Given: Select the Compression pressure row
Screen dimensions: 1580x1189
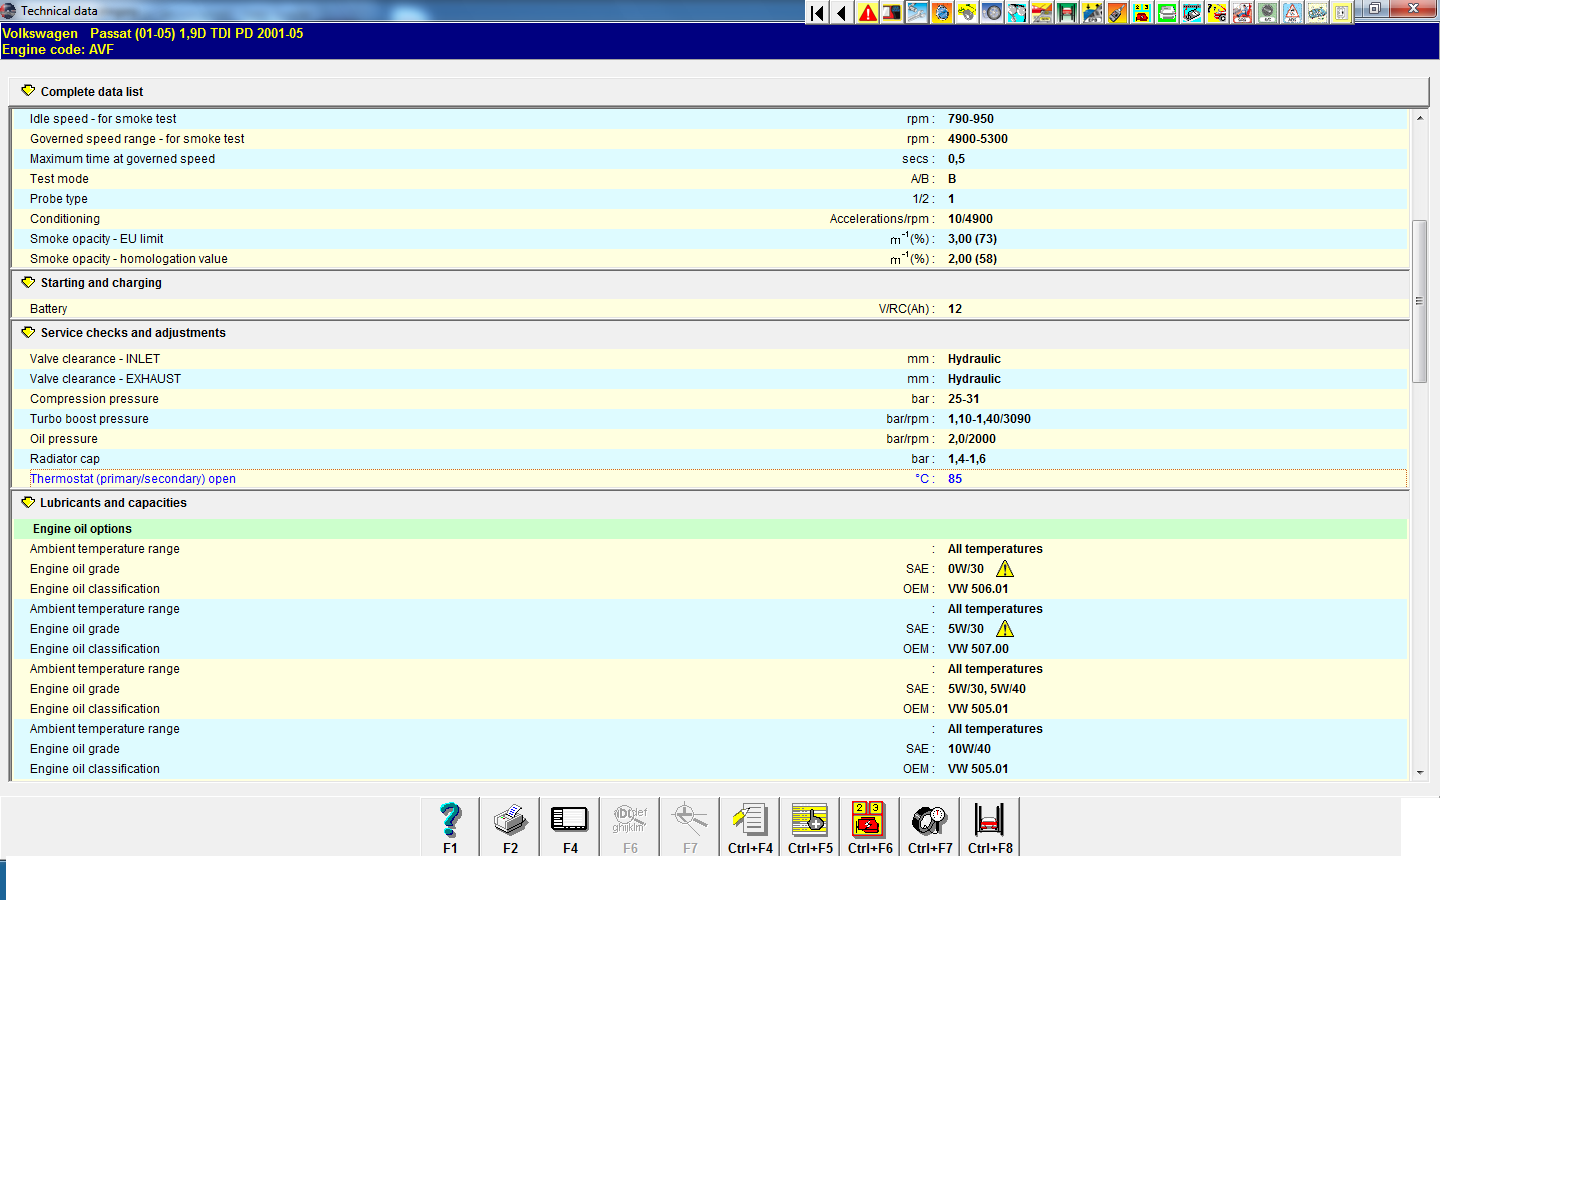Looking at the screenshot, I should coord(710,399).
